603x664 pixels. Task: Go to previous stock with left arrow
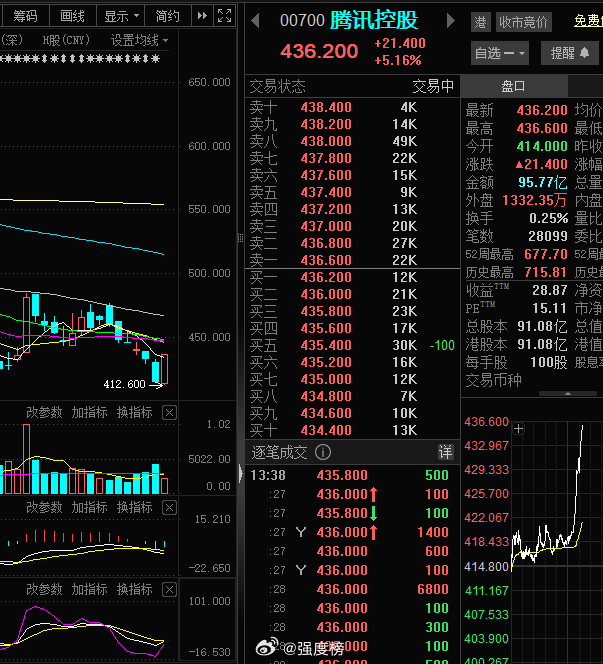[x=255, y=20]
